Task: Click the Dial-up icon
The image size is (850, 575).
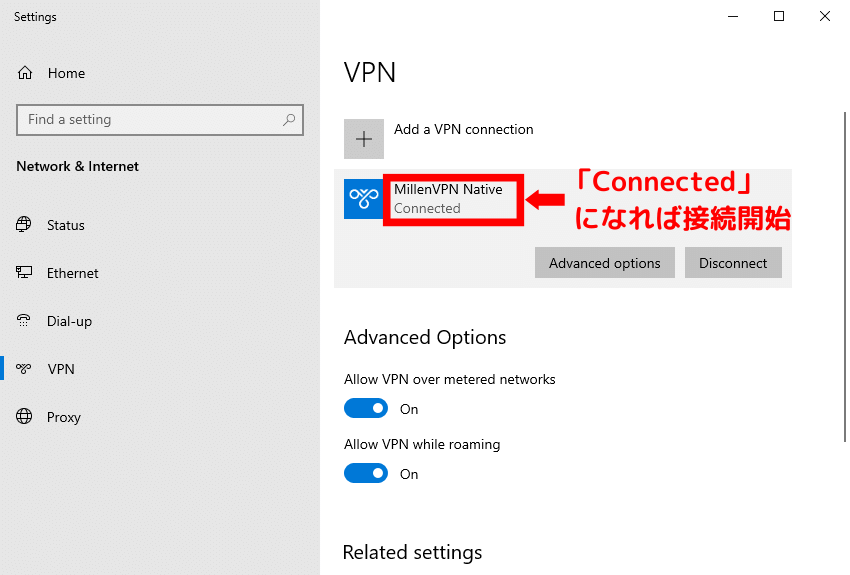Action: click(25, 321)
